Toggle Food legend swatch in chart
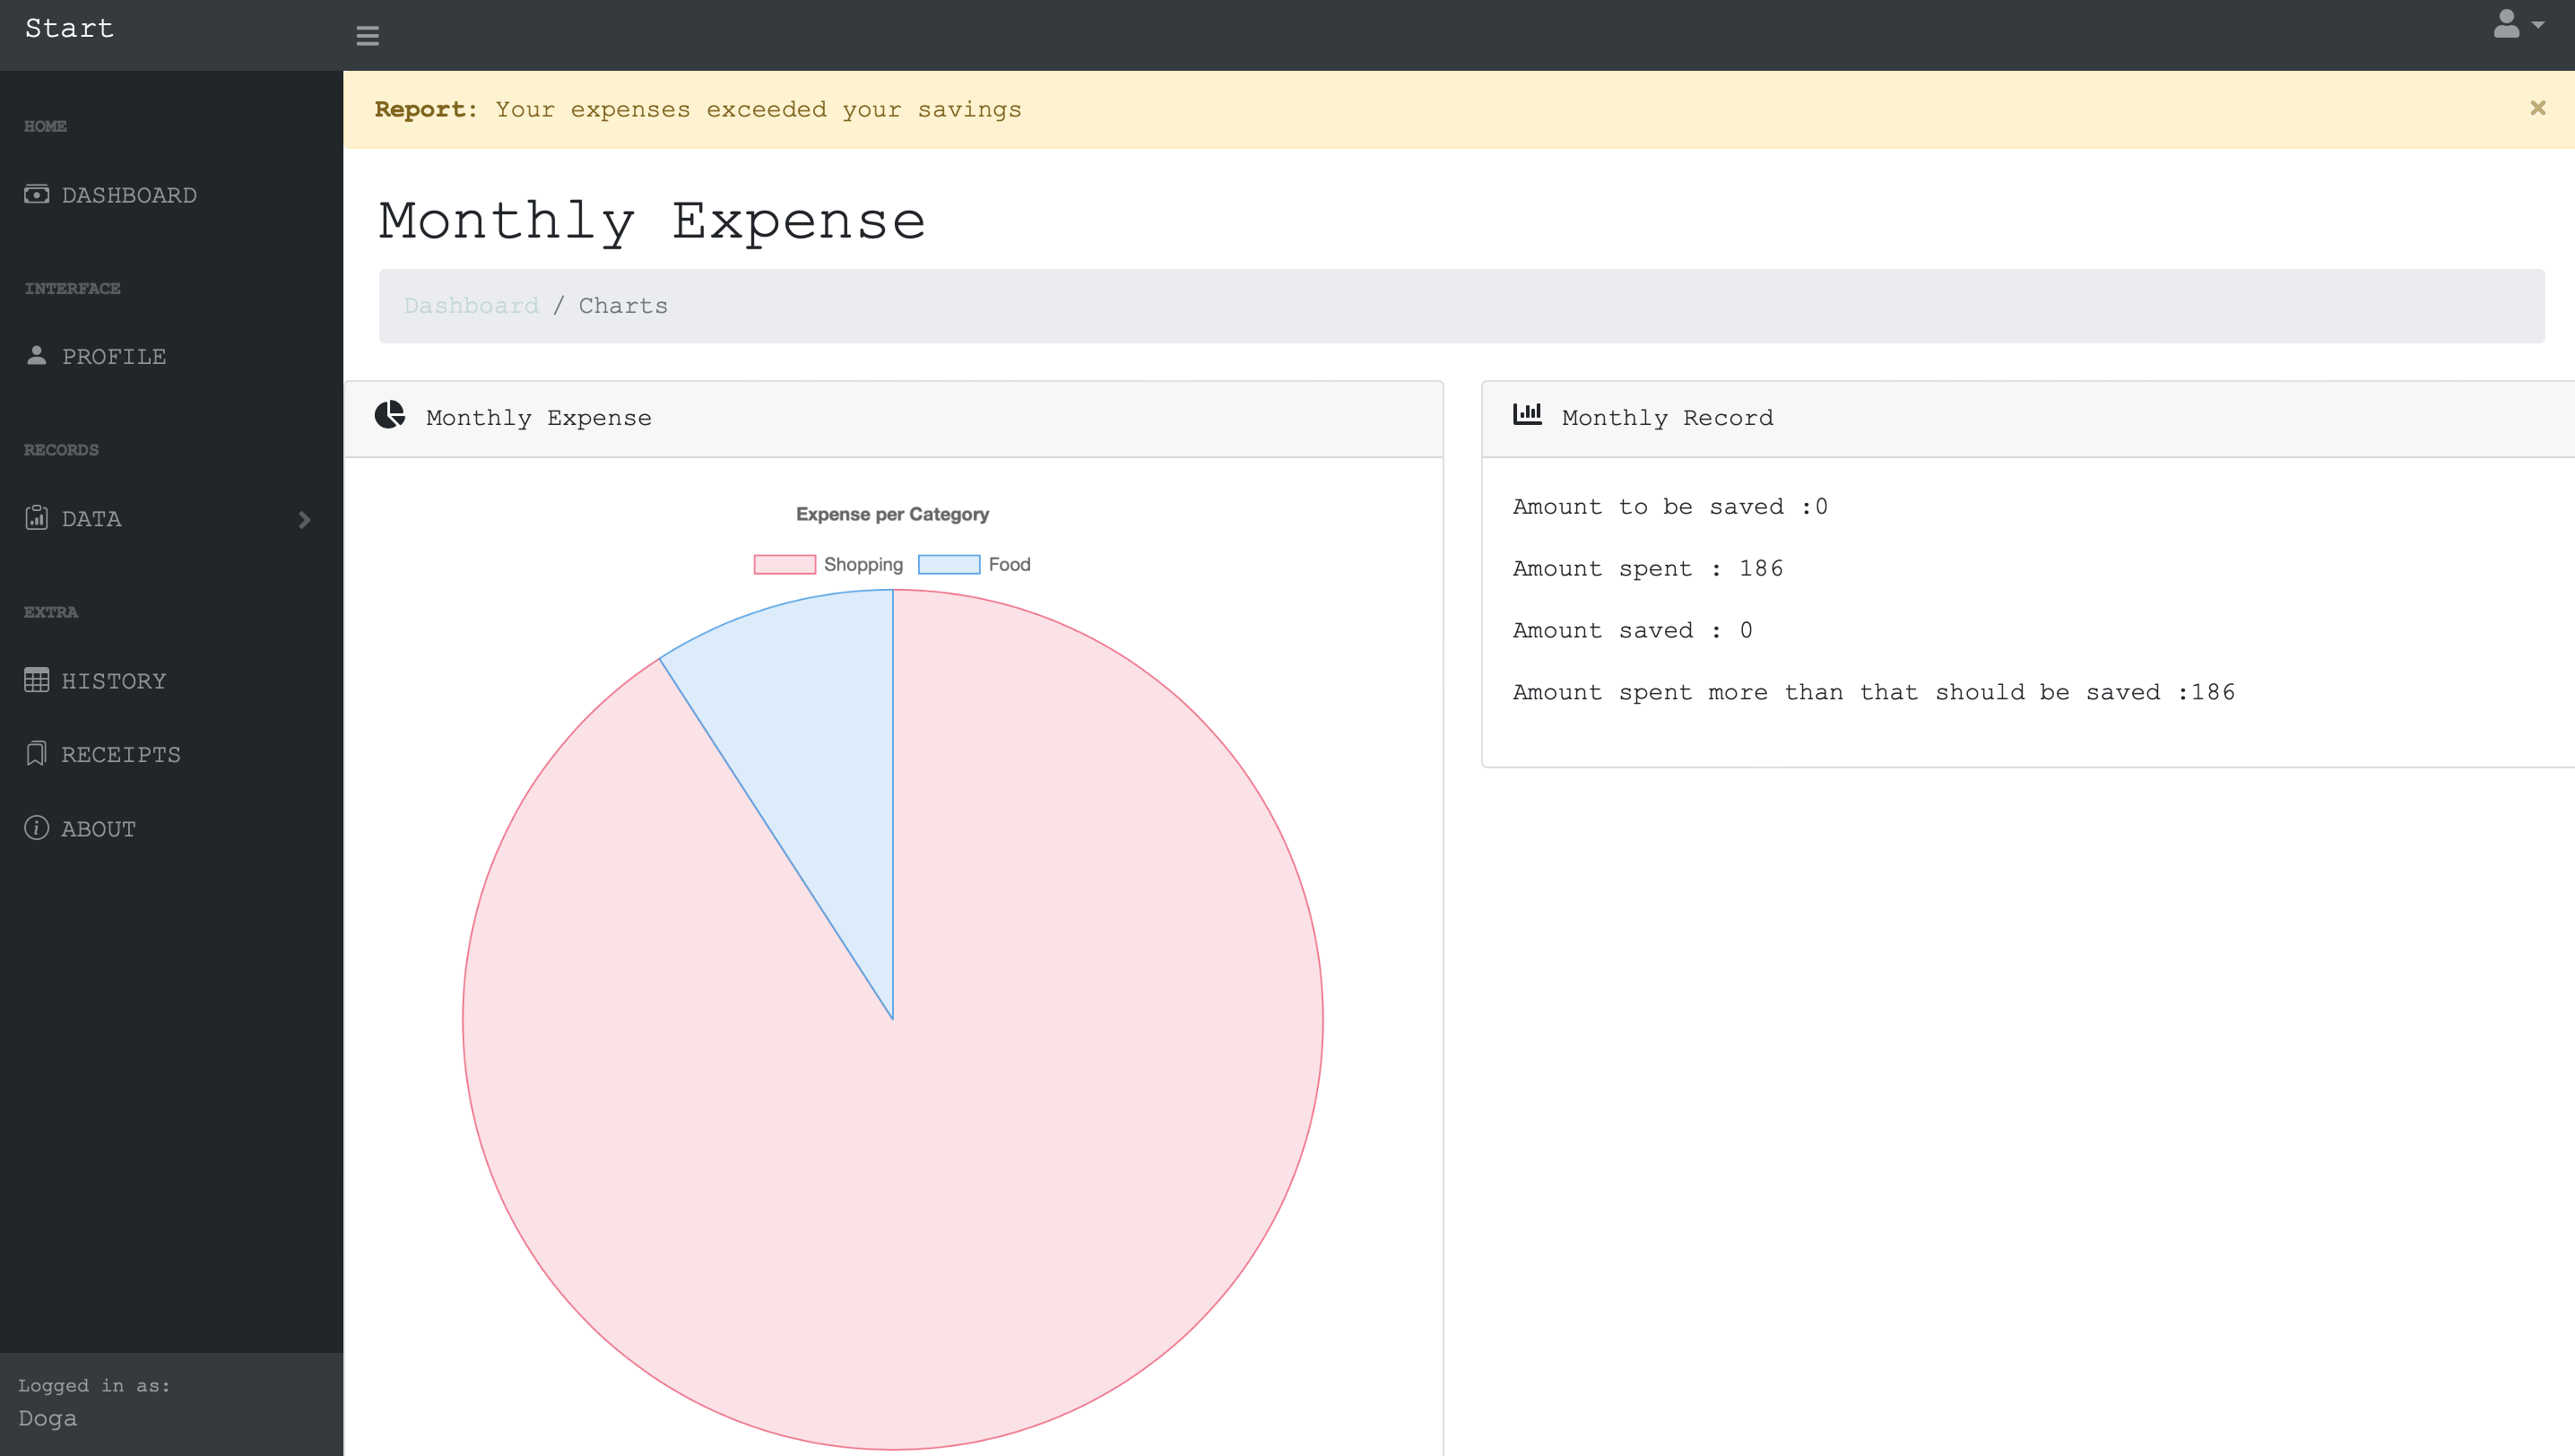This screenshot has width=2575, height=1456. 948,565
